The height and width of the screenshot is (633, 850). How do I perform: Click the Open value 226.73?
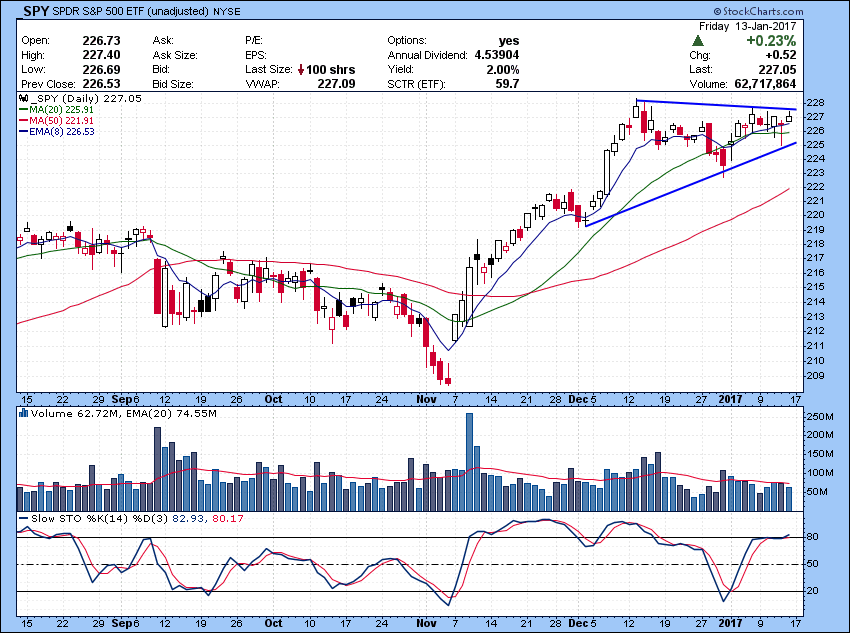pyautogui.click(x=101, y=41)
